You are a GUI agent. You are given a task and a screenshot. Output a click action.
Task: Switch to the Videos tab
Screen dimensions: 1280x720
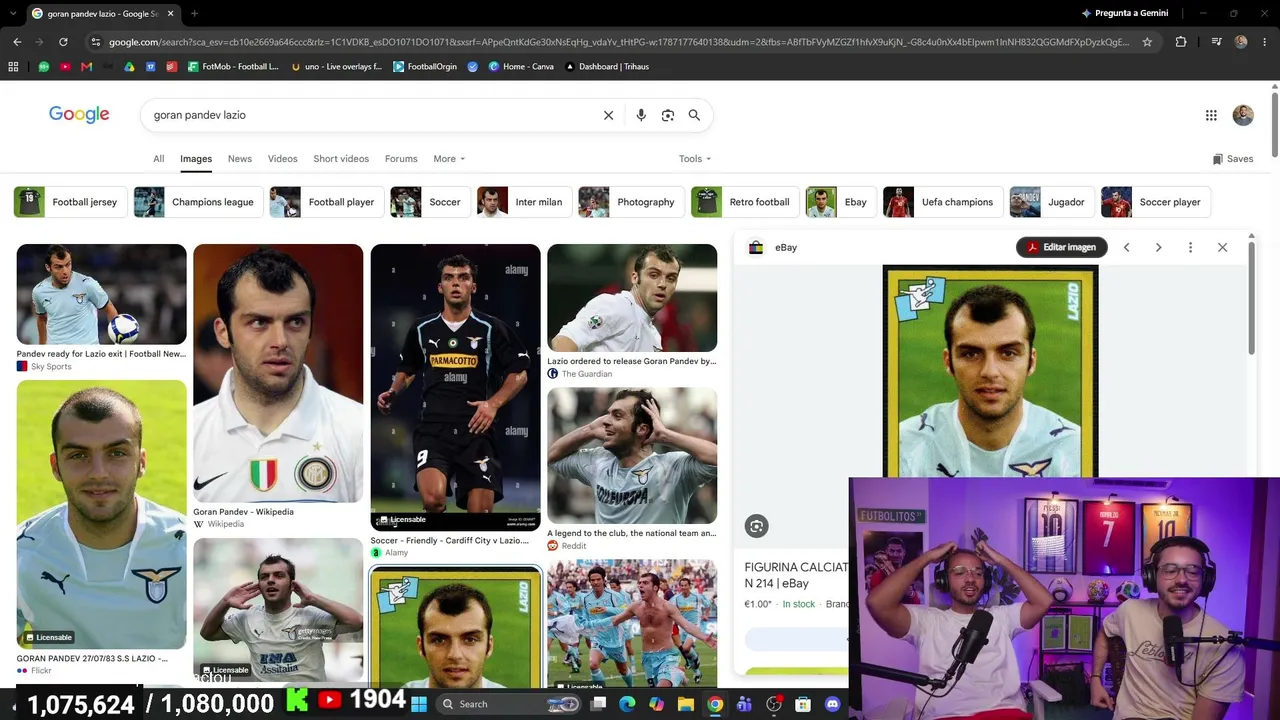point(282,159)
